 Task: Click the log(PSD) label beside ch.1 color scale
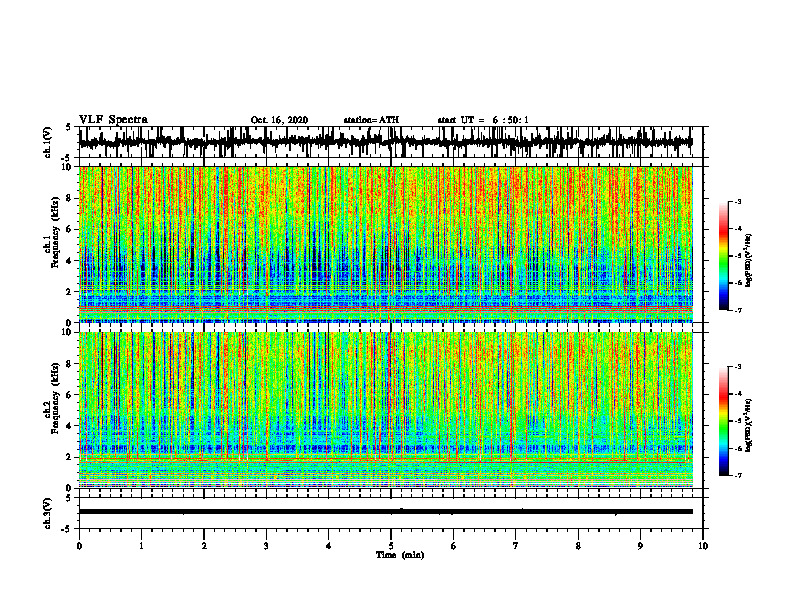point(749,261)
